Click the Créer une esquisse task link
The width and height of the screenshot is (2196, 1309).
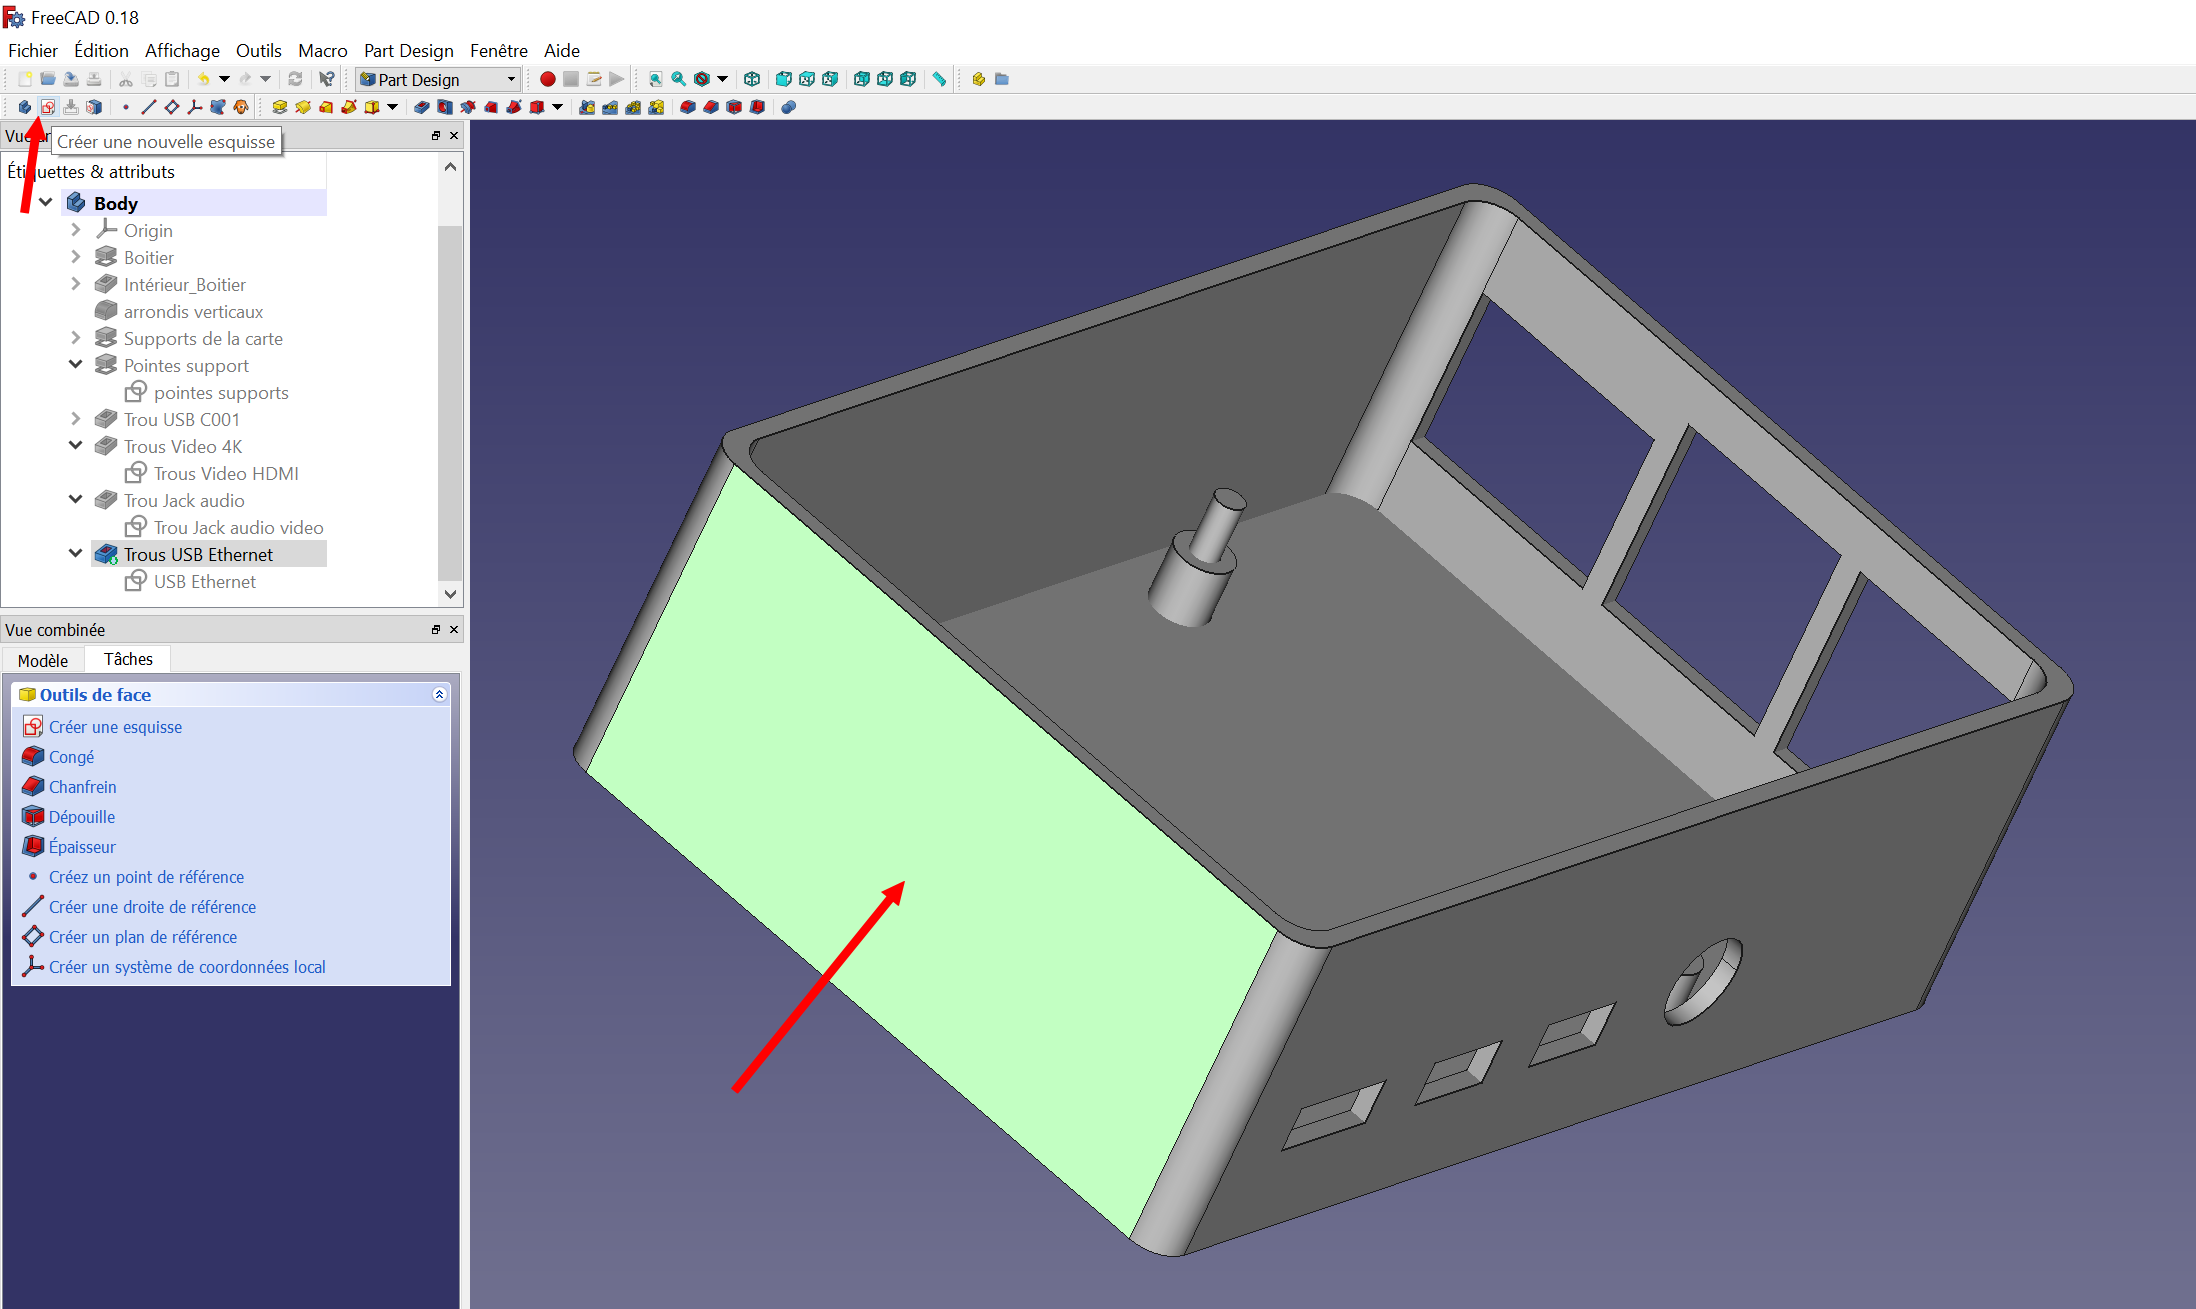(x=115, y=727)
